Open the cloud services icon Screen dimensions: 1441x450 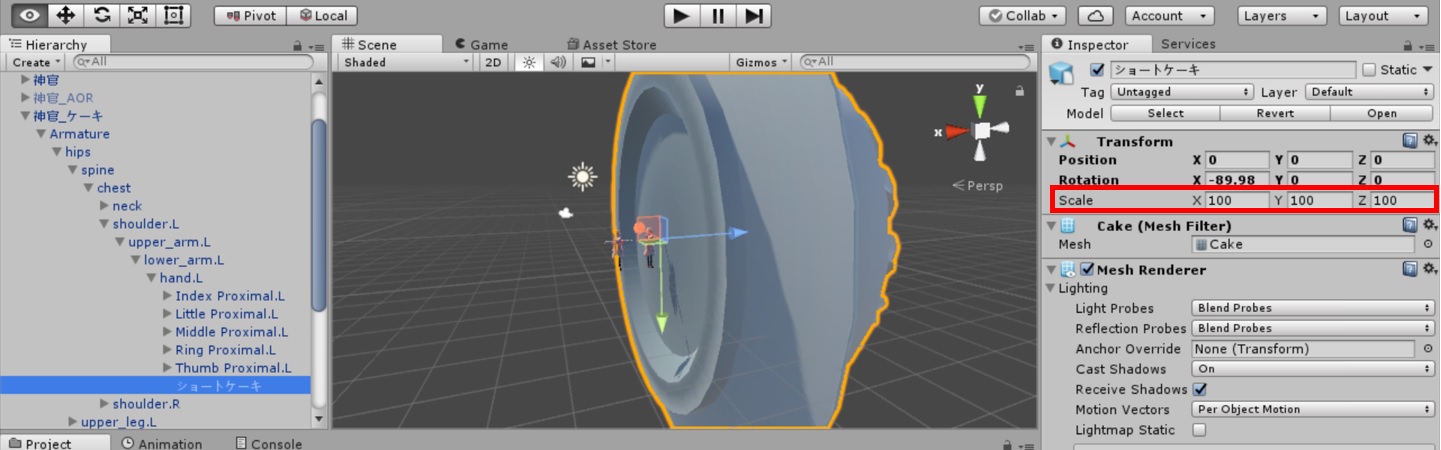click(x=1097, y=16)
